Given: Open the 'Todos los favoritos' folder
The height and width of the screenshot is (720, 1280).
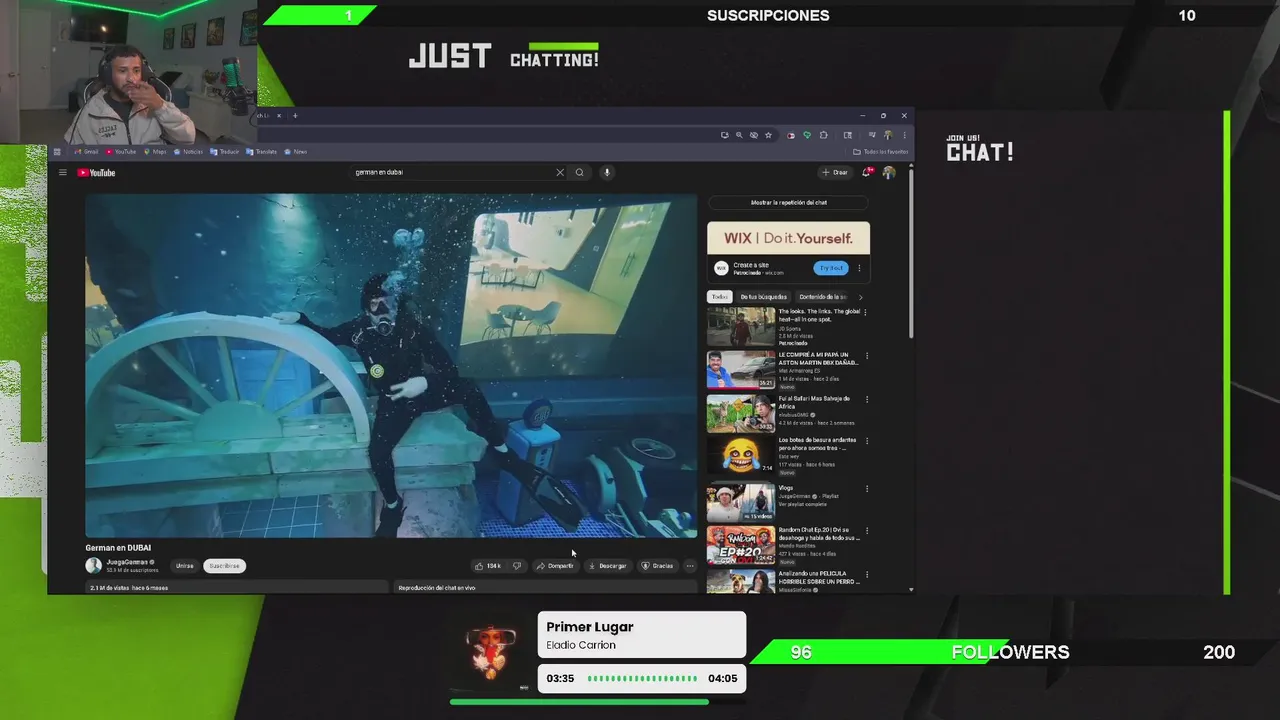Looking at the screenshot, I should point(881,152).
